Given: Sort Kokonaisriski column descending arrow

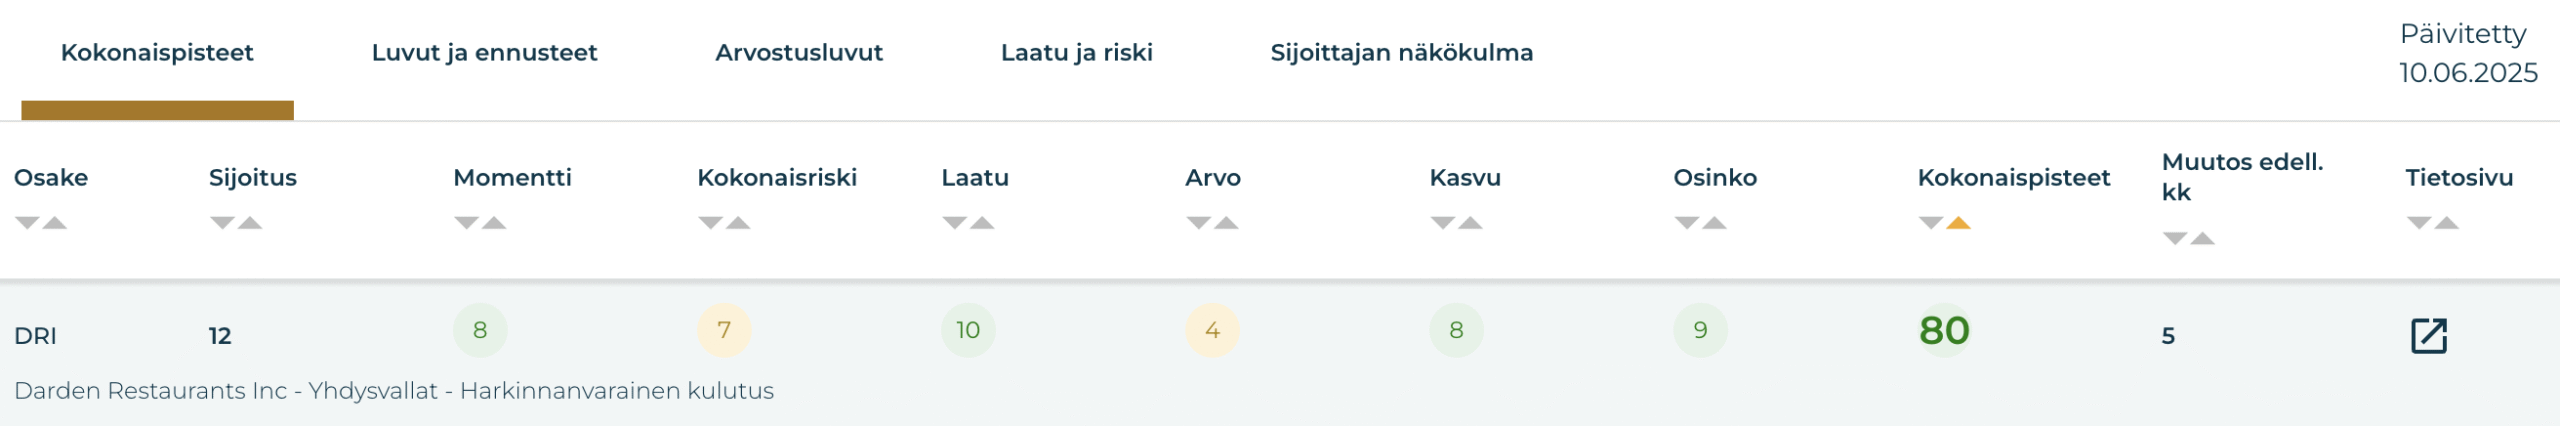Looking at the screenshot, I should pyautogui.click(x=710, y=223).
